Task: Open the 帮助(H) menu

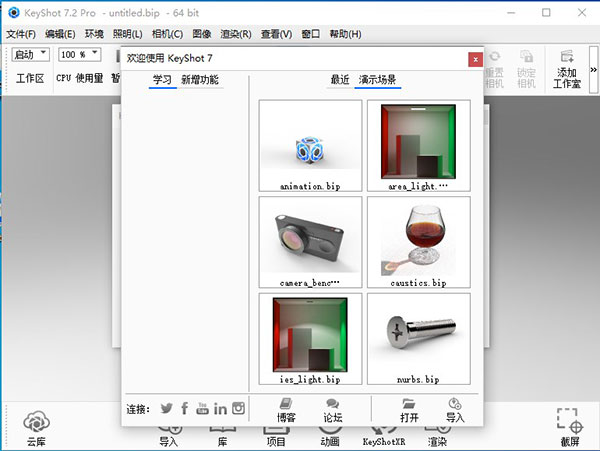Action: click(x=345, y=34)
